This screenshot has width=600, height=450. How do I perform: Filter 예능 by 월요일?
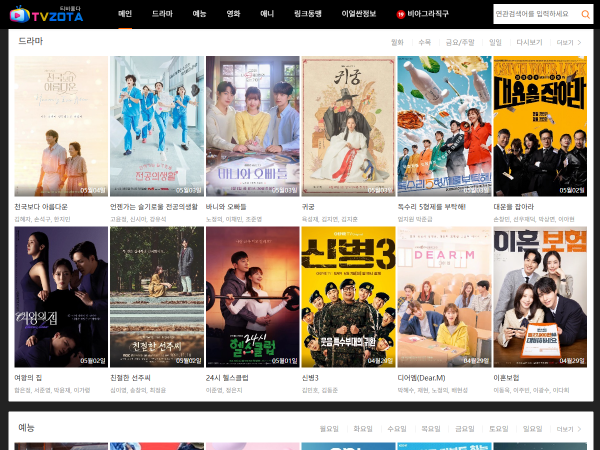pos(329,429)
